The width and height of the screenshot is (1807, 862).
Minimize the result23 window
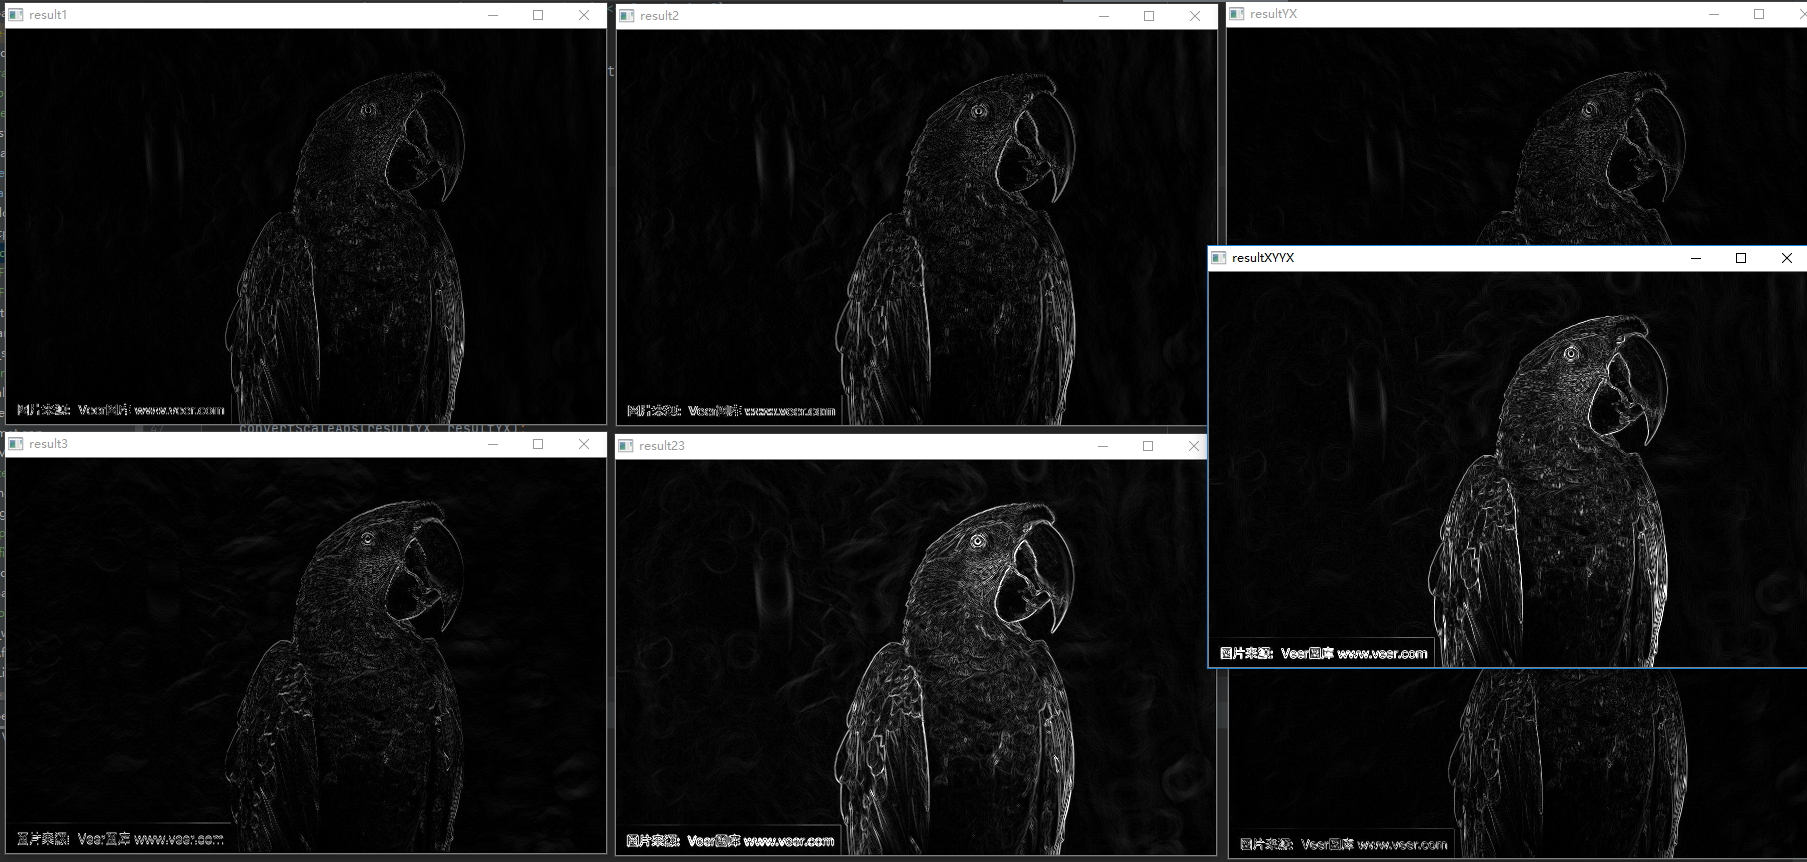(1103, 446)
